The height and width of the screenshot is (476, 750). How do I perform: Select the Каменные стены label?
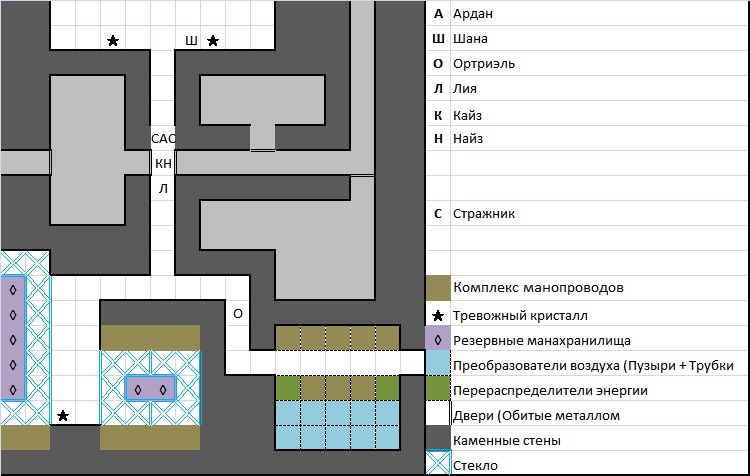507,441
